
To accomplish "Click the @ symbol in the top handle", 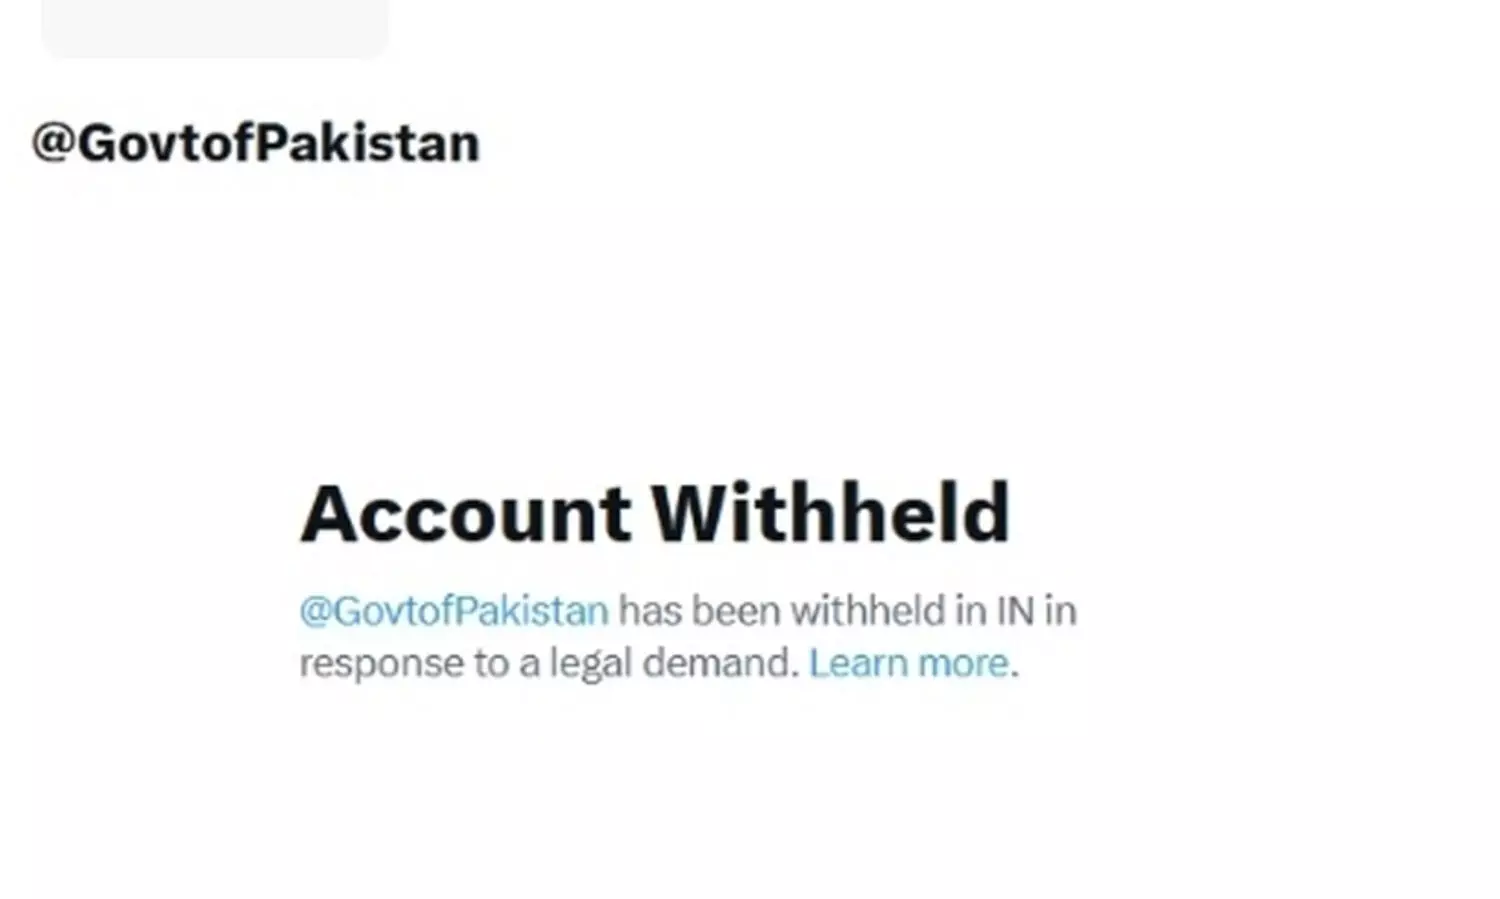I will [x=53, y=143].
